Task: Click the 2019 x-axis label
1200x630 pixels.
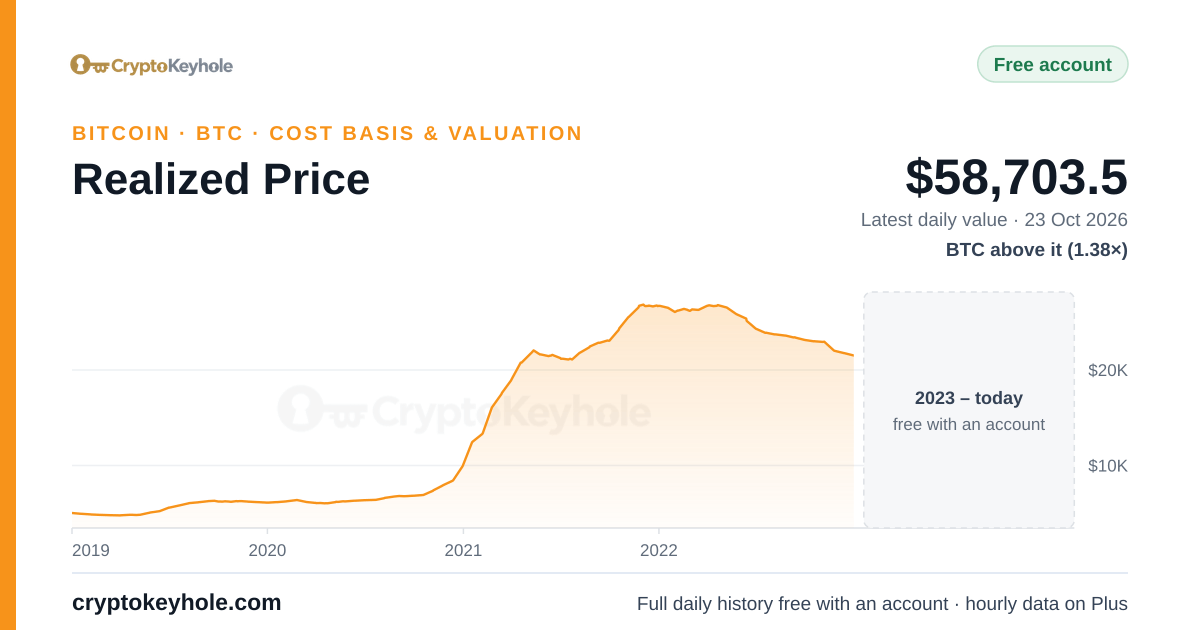Action: click(x=91, y=550)
